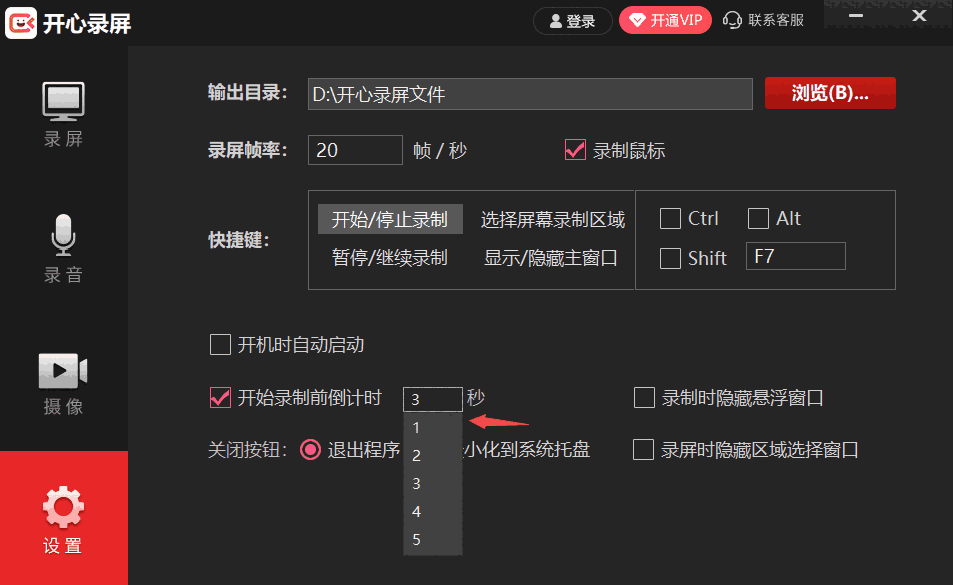Enable 开机时自动启动 auto-start option

tap(220, 345)
